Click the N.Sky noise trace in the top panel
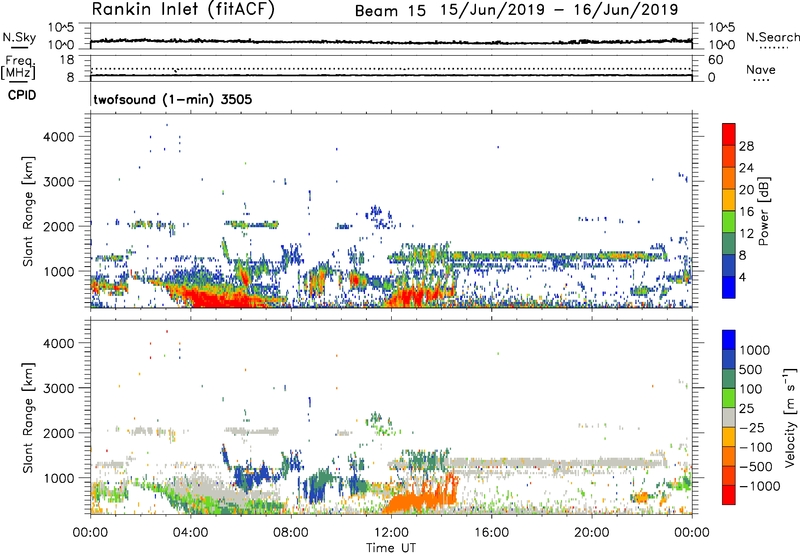This screenshot has height=554, width=800. 391,42
